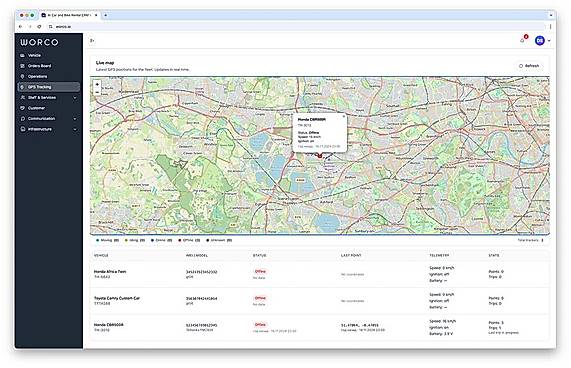
Task: Click Offline badge in Honda CBR500R row
Action: pos(260,325)
